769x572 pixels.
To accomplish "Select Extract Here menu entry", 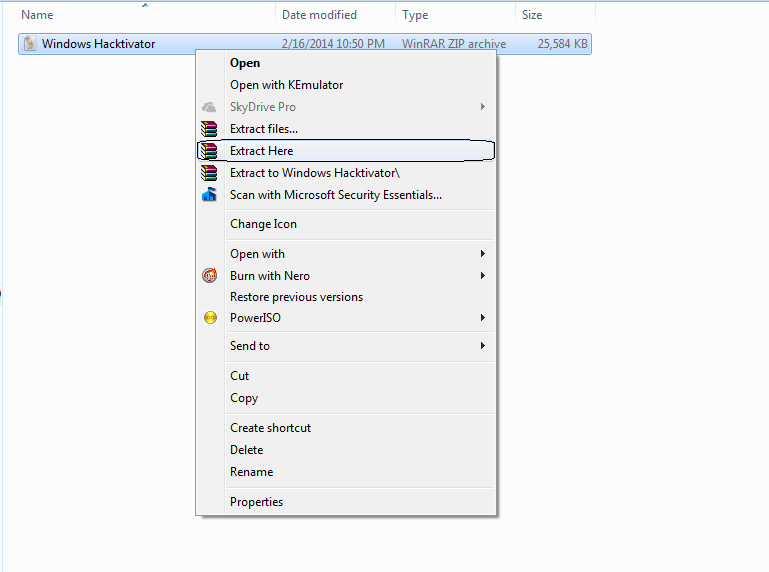I will (x=346, y=151).
